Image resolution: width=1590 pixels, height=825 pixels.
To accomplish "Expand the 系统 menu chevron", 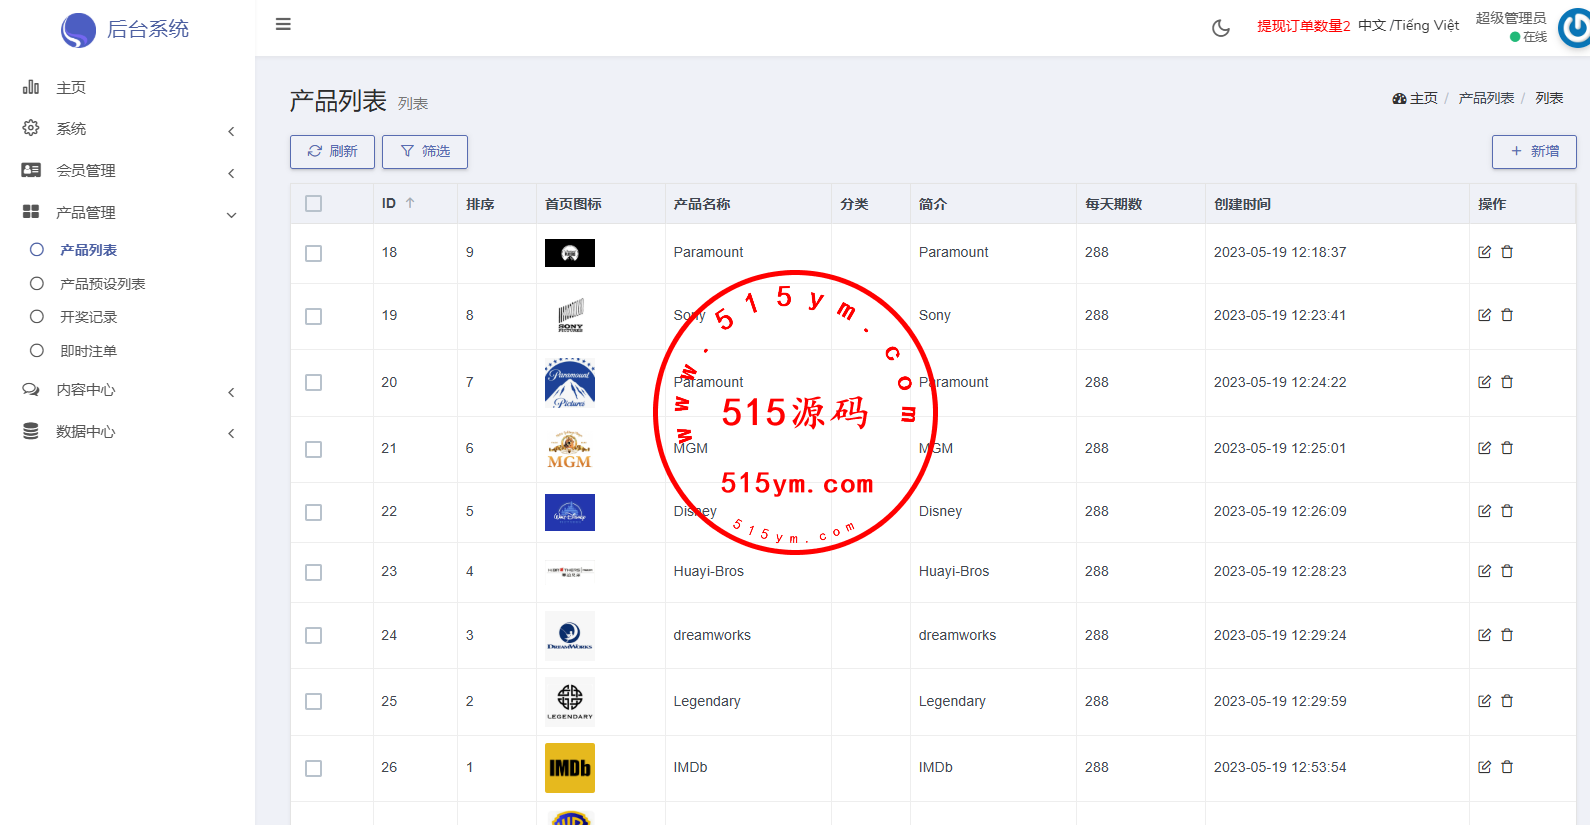I will click(231, 131).
